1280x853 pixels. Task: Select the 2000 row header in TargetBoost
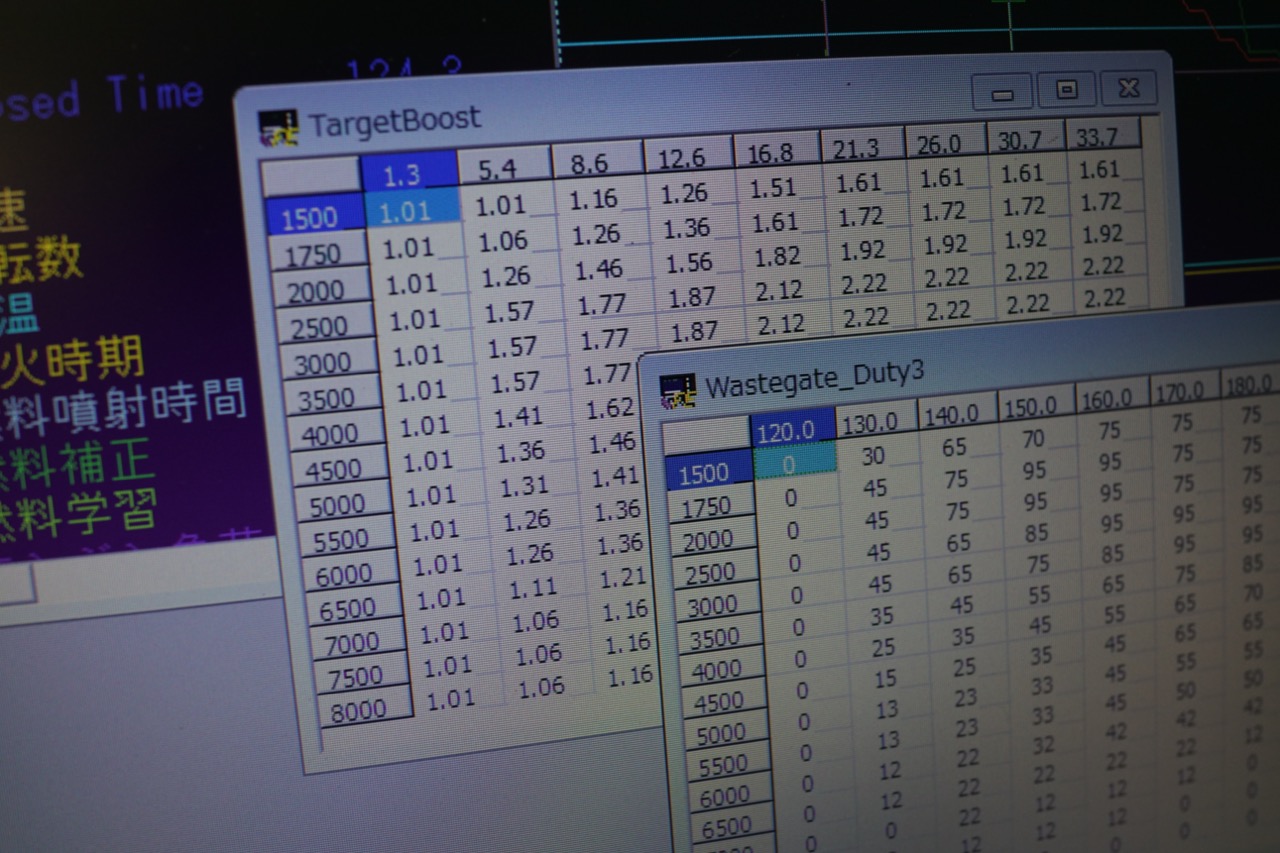click(321, 290)
